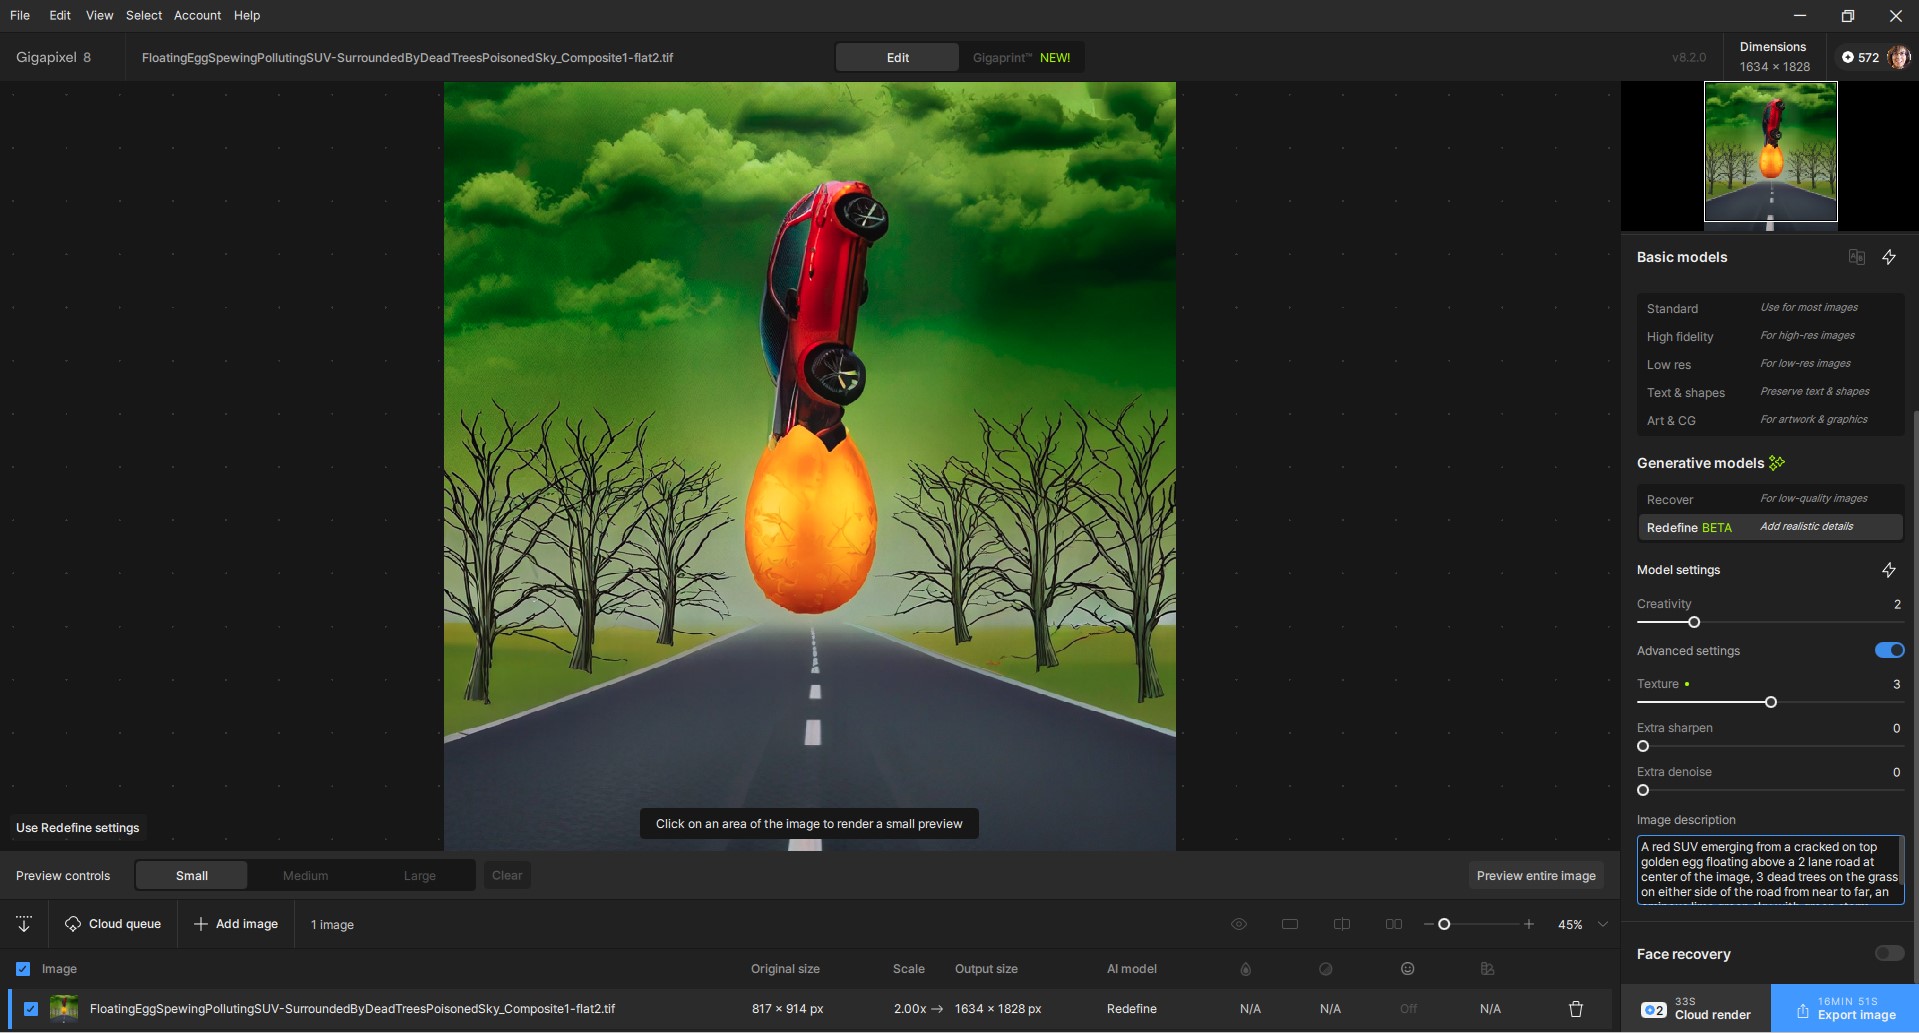Turn off the Advanced settings switch

(x=1889, y=651)
